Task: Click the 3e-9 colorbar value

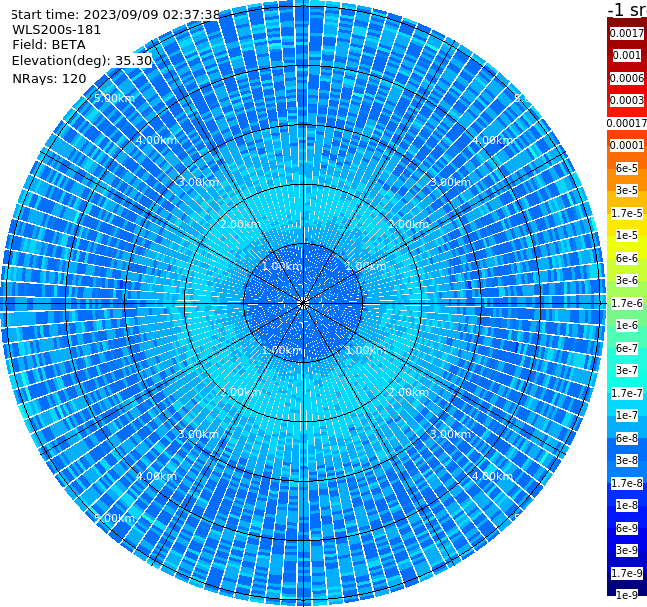Action: click(x=627, y=550)
